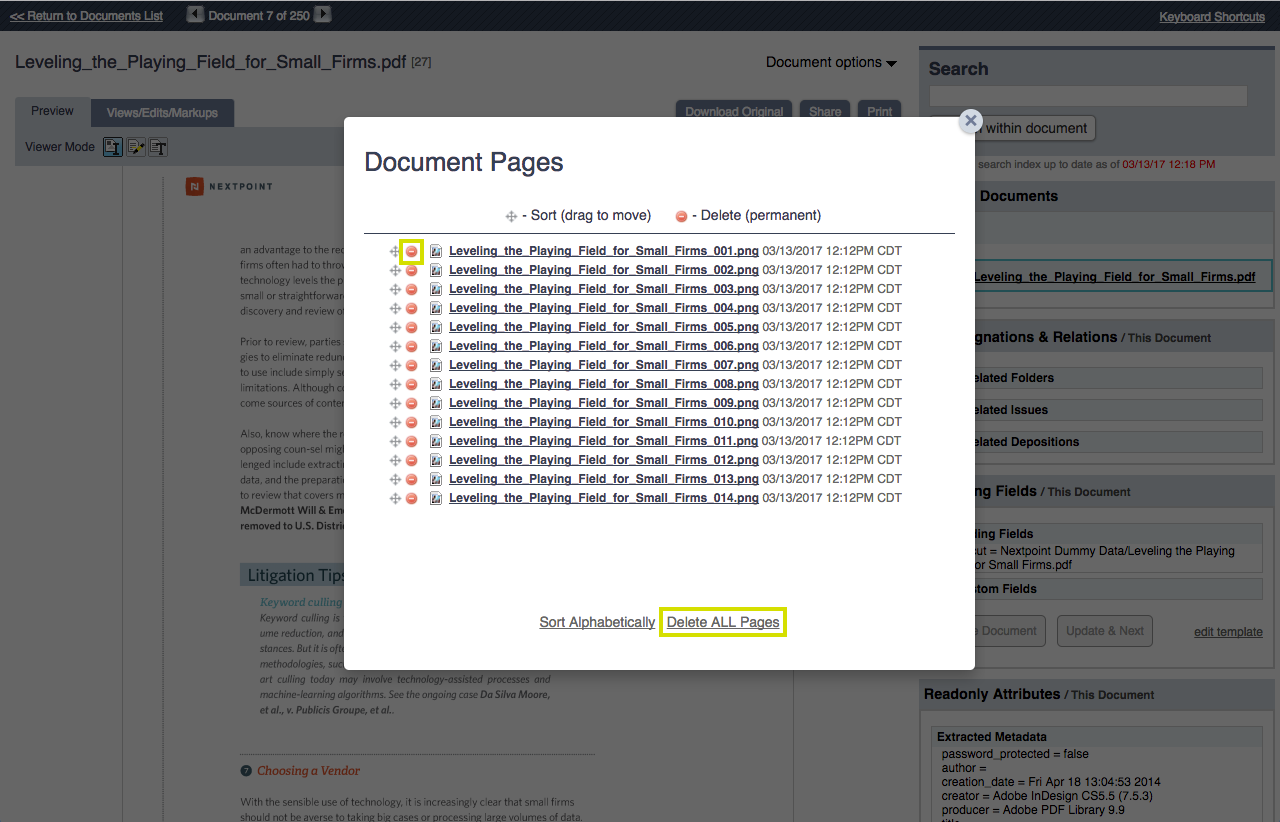Click timestamp text of page 004.png
The image size is (1280, 822).
click(x=832, y=308)
